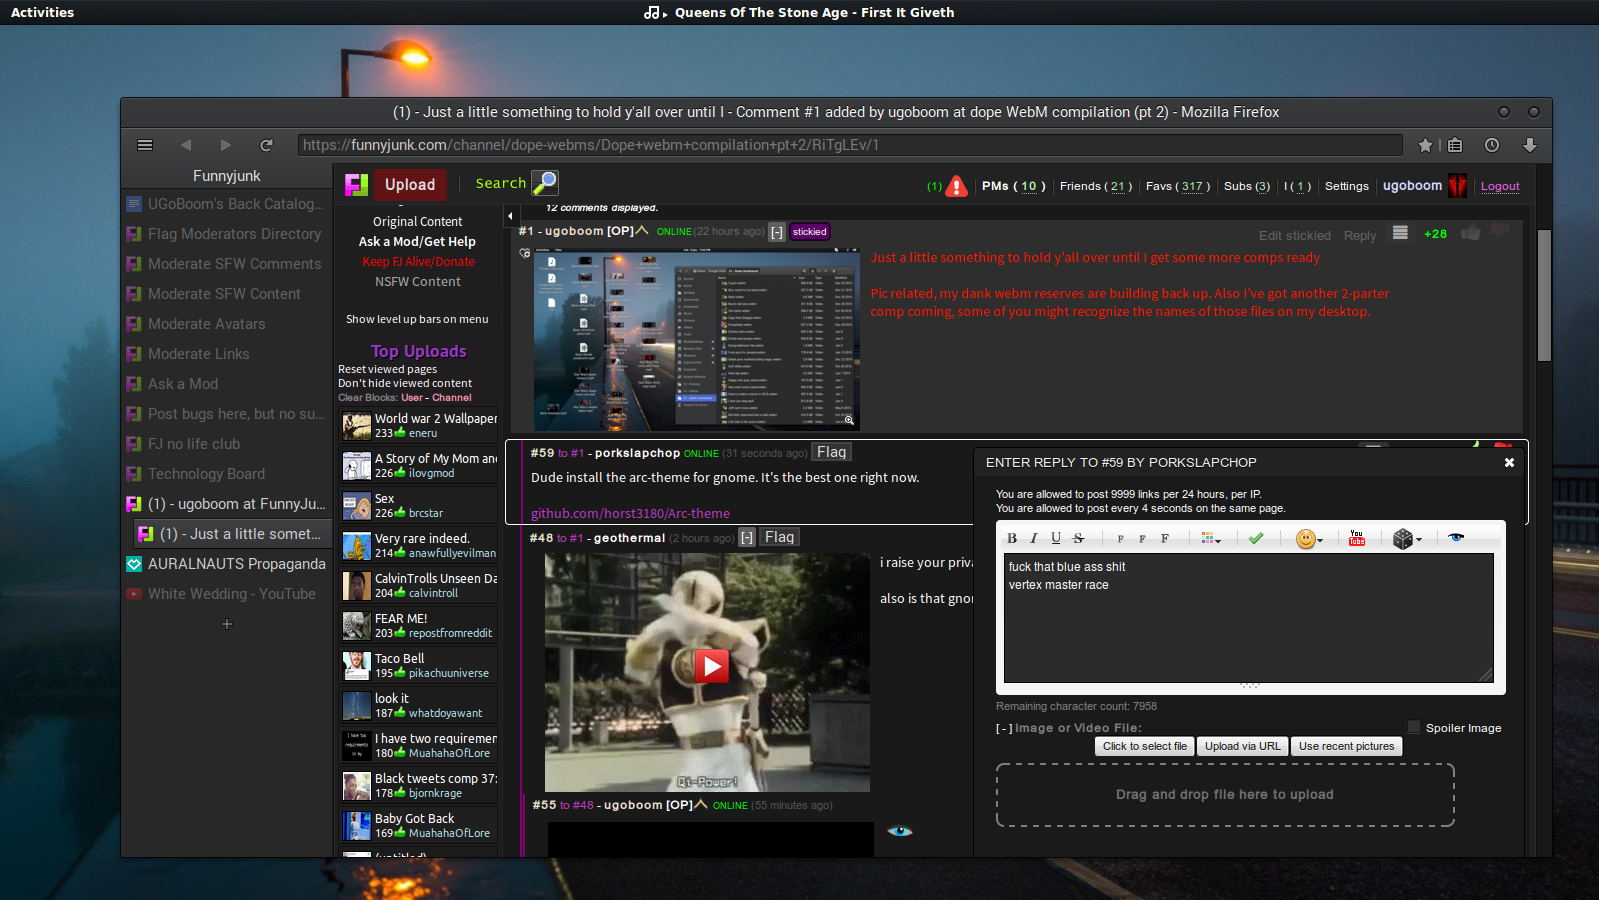Enable the Spoiler Image checkbox
Viewport: 1599px width, 900px height.
pos(1414,727)
